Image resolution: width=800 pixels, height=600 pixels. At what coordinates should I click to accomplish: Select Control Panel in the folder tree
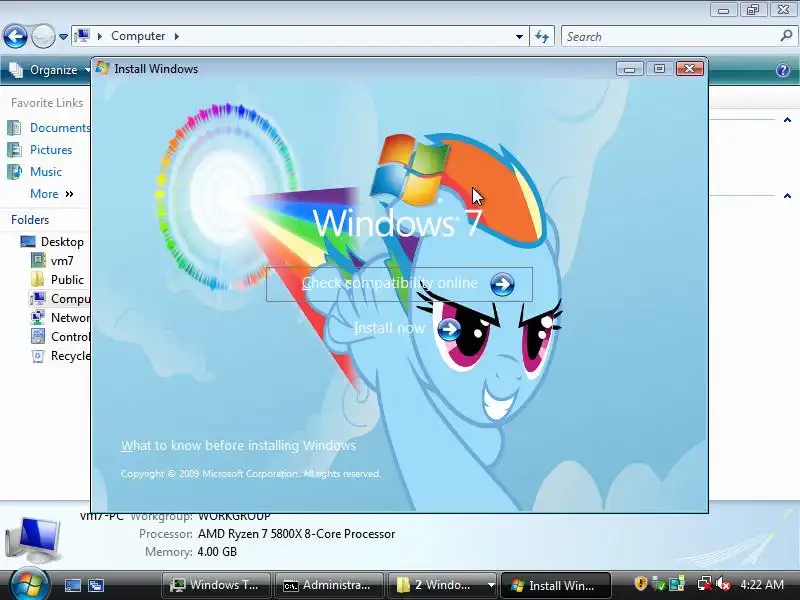click(60, 337)
